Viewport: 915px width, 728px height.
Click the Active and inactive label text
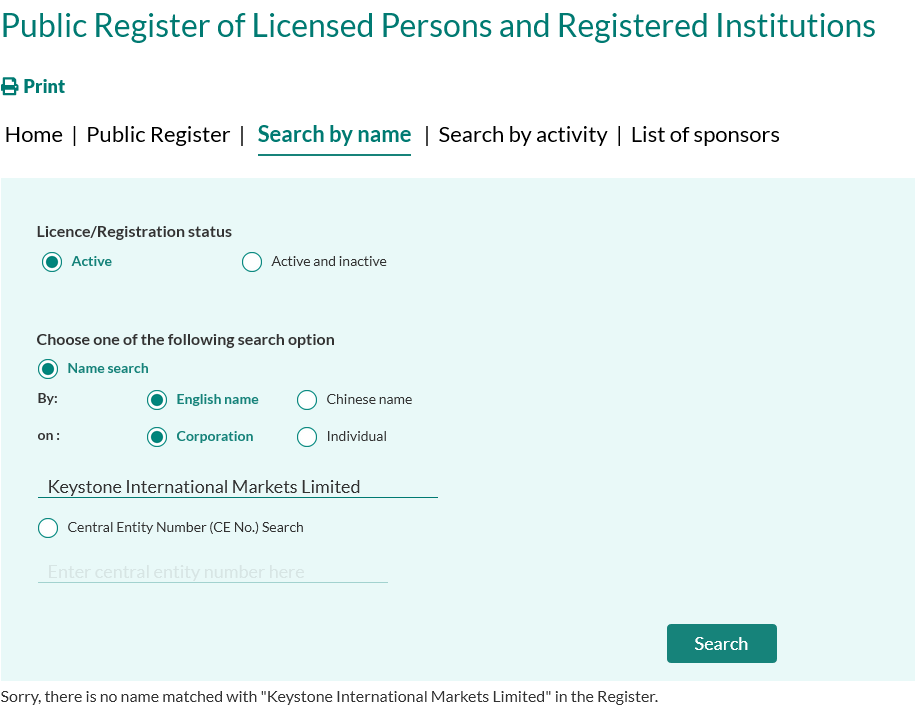point(329,261)
